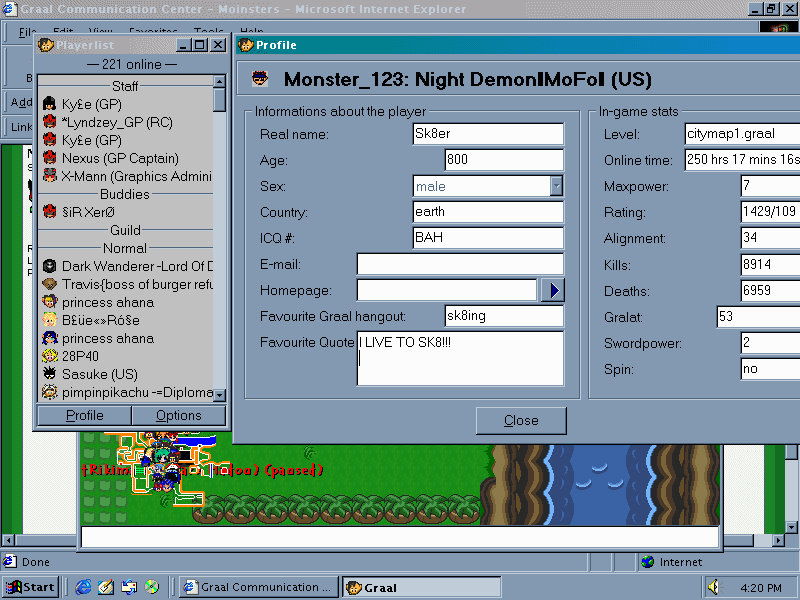Image resolution: width=800 pixels, height=600 pixels.
Task: Click X-Mann Graphics Admin avatar icon
Action: (49, 176)
